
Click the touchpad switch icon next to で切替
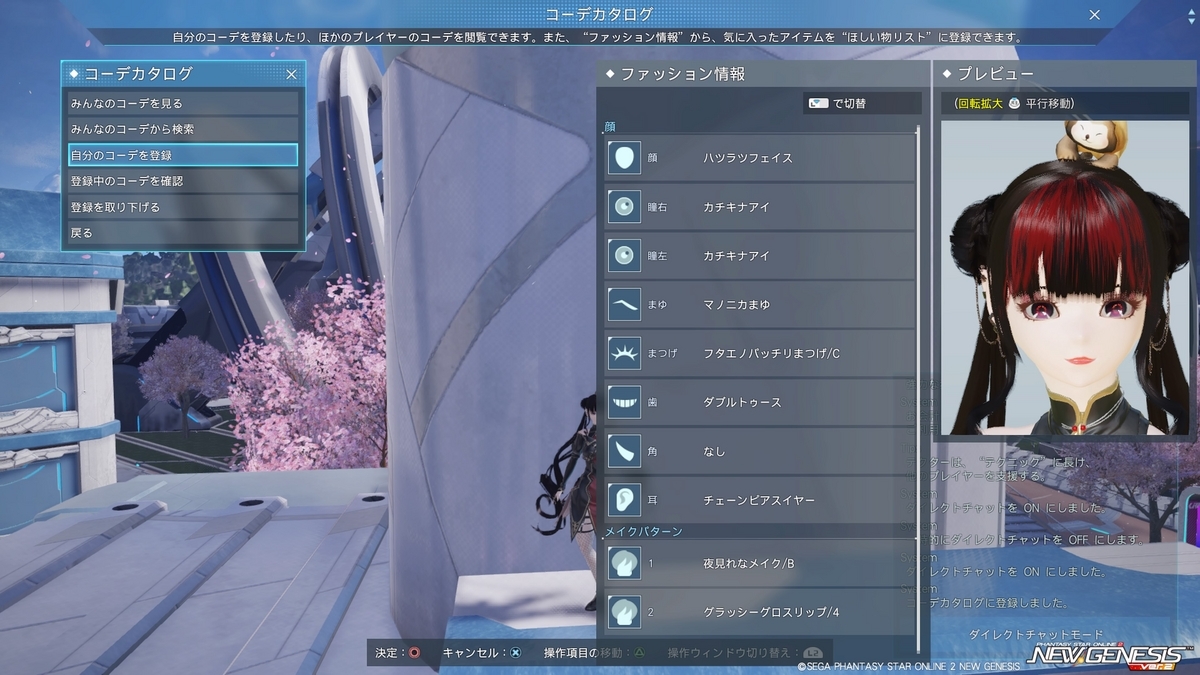pos(819,103)
